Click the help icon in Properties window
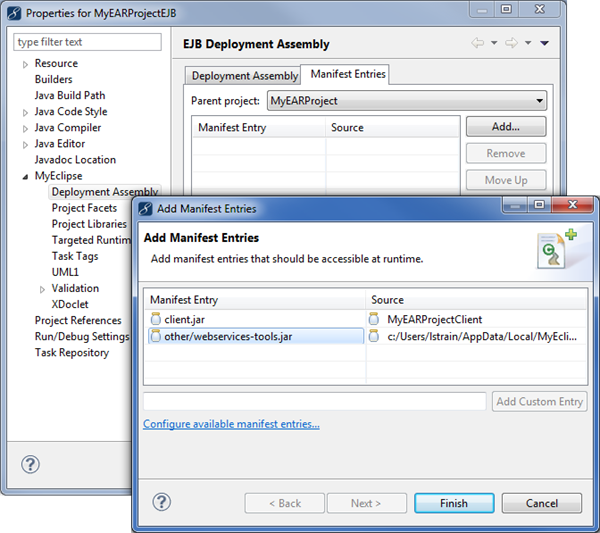 [31, 465]
